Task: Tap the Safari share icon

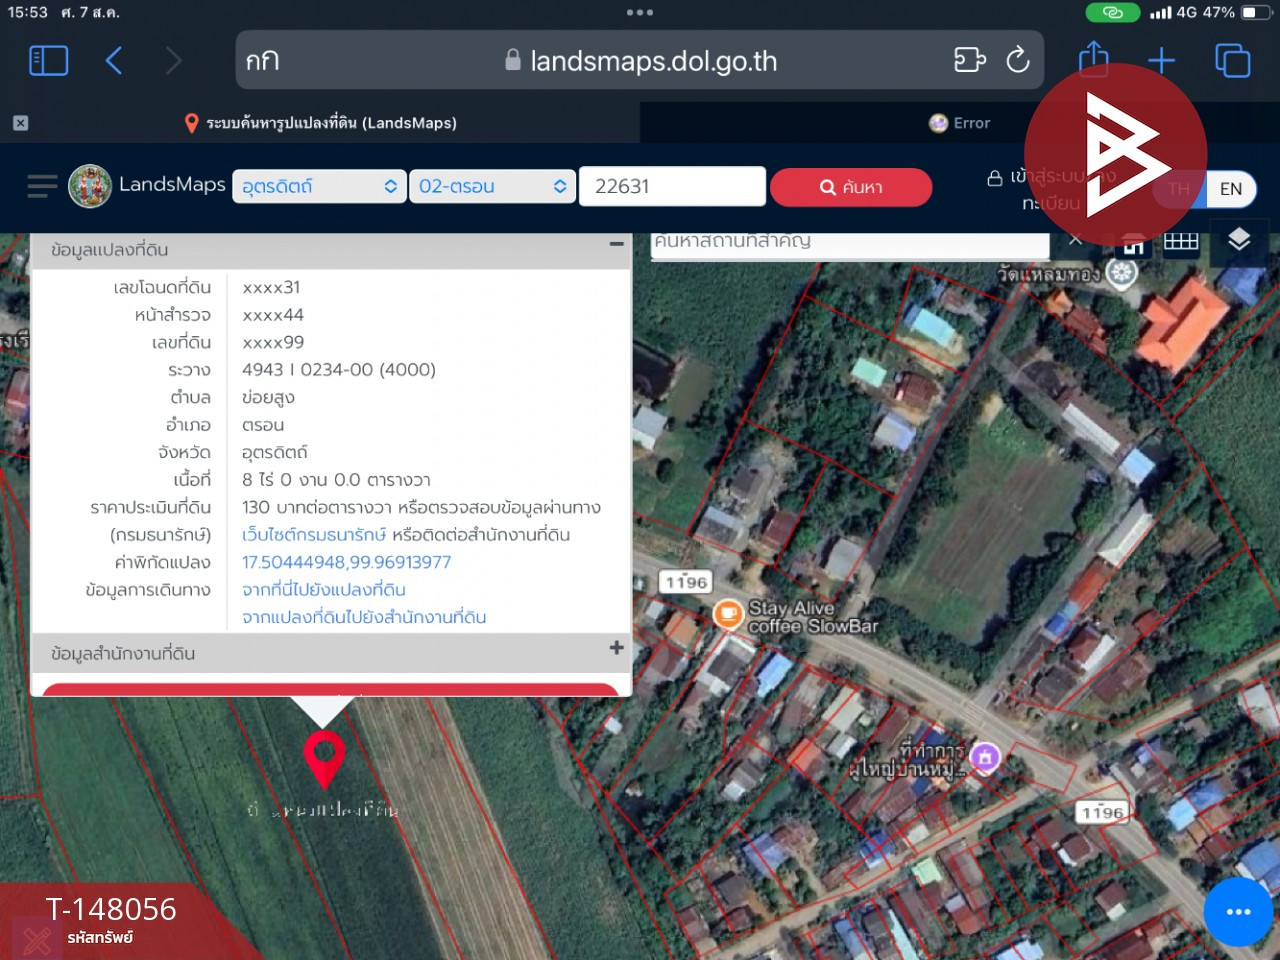Action: 1093,59
